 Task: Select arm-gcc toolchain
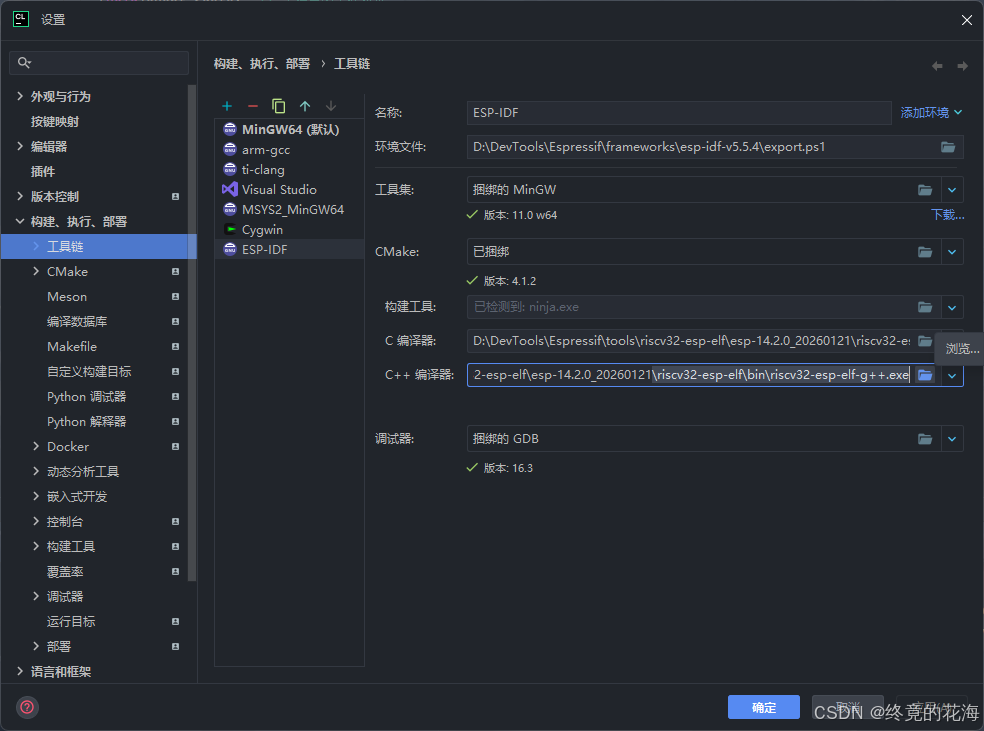pos(289,149)
